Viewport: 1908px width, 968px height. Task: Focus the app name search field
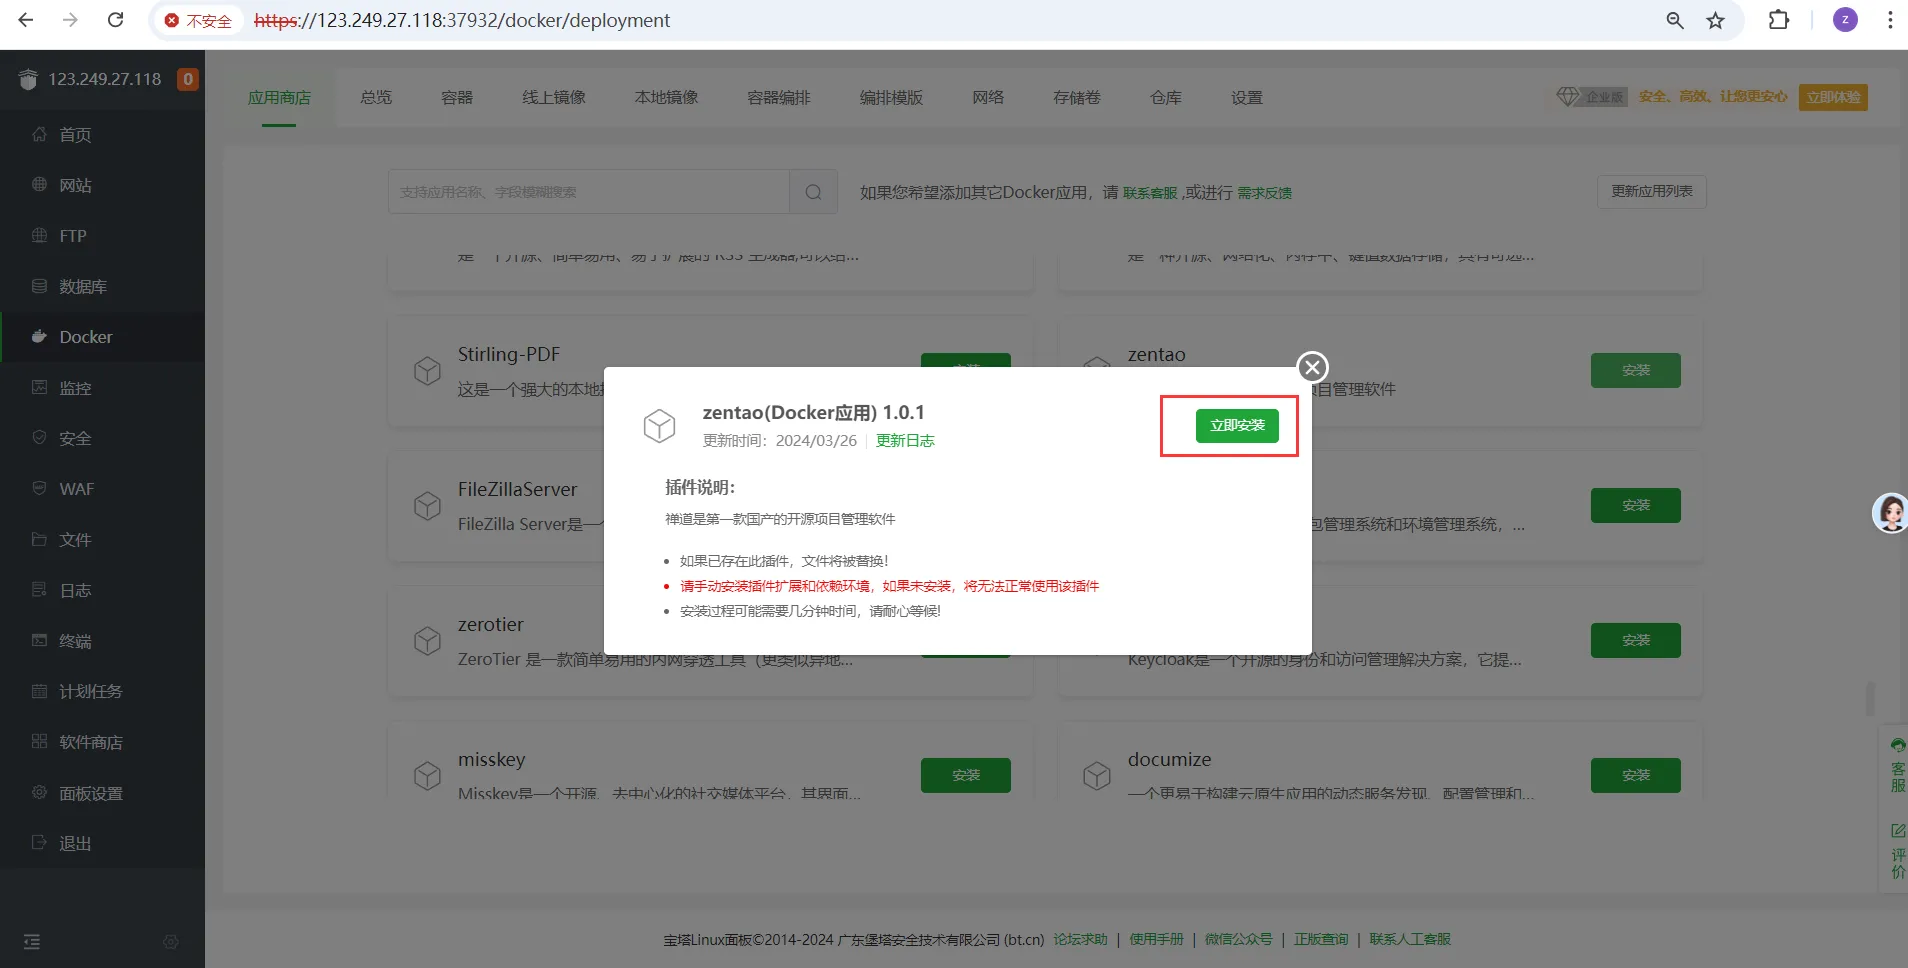(x=589, y=192)
